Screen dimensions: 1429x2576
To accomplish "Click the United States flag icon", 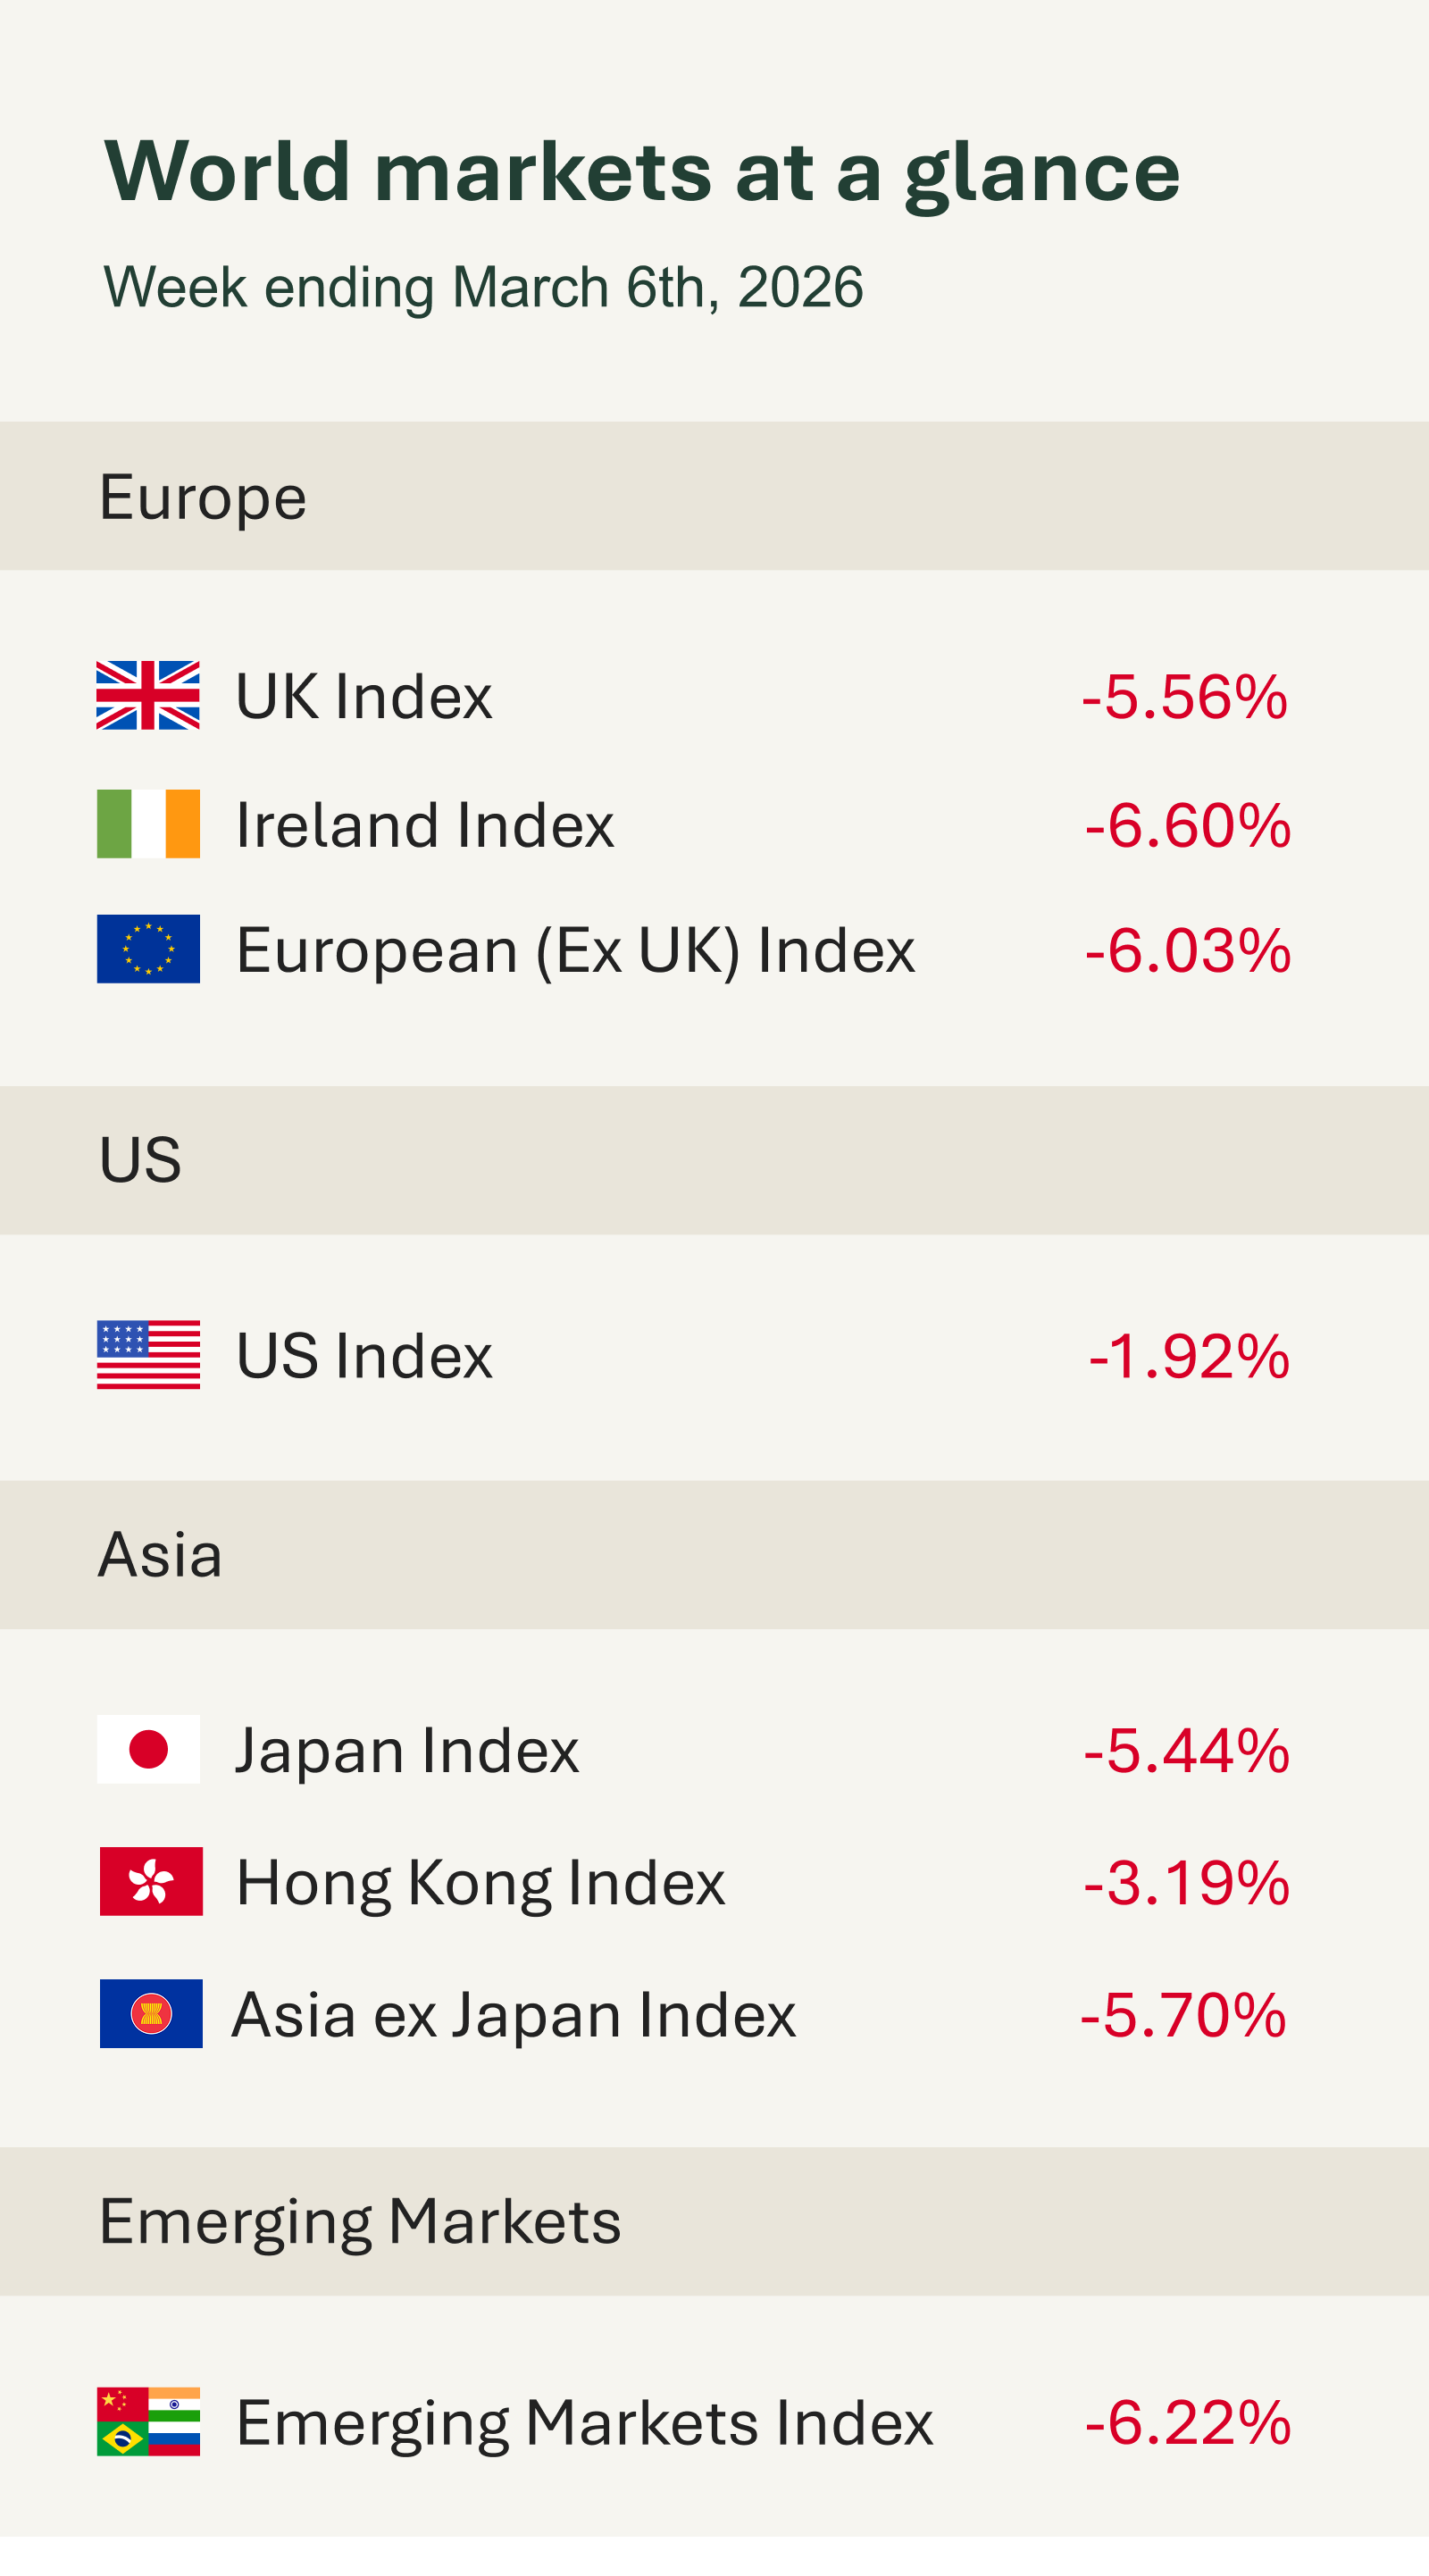I will 148,1355.
